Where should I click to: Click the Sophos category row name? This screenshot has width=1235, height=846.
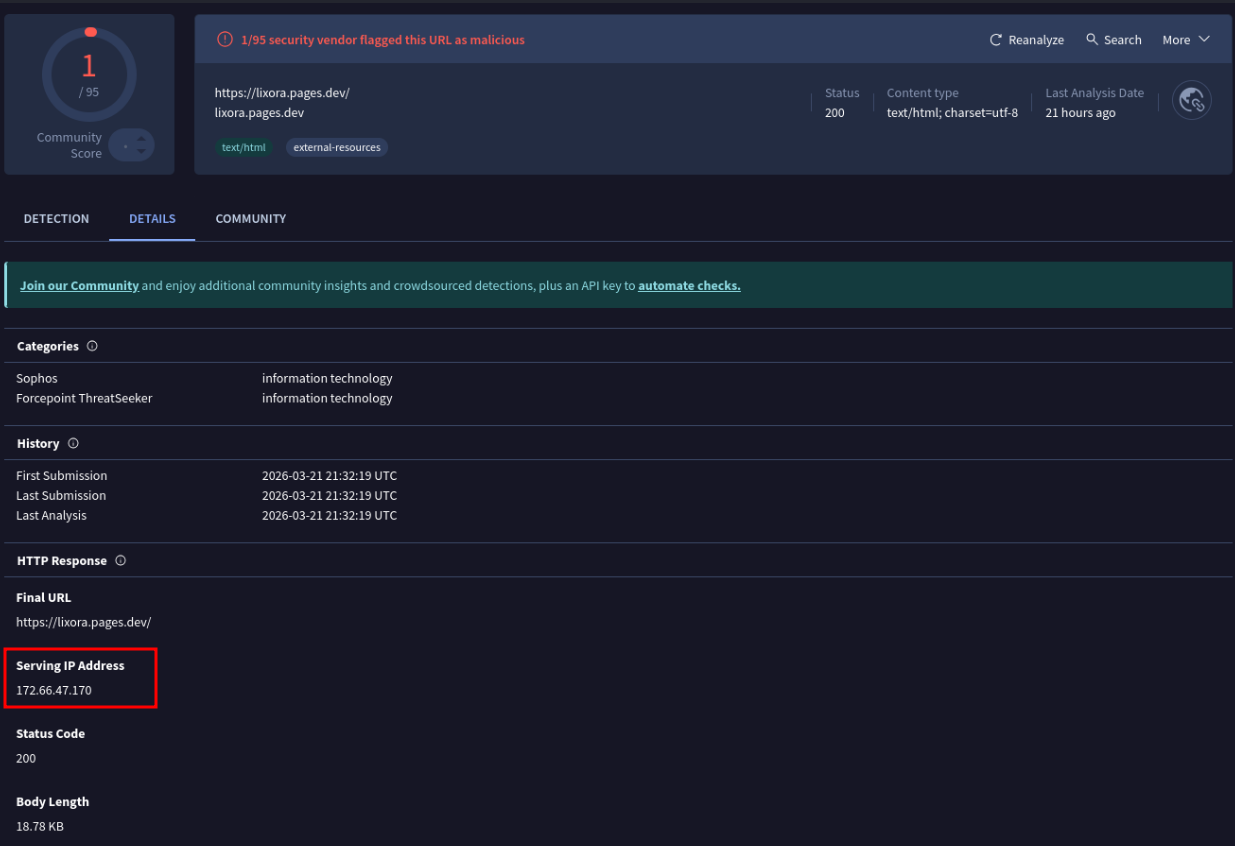click(37, 379)
